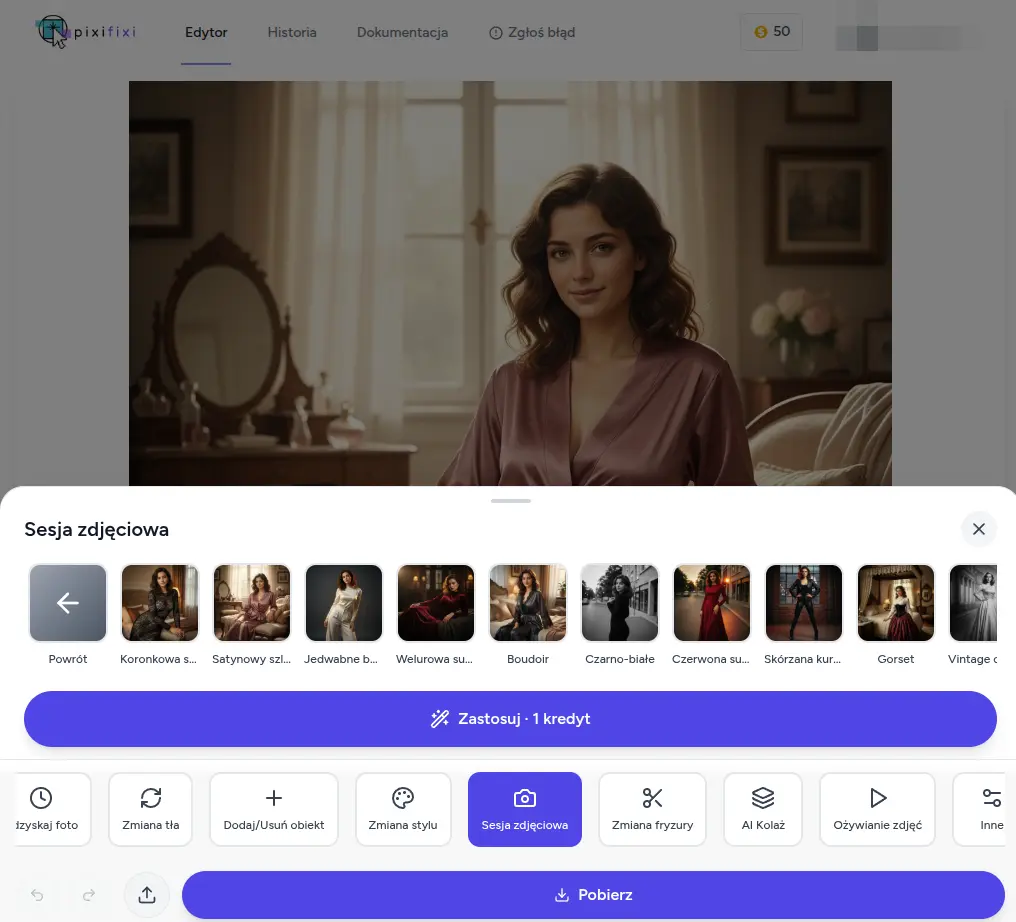Select the Ożywianie zdjęć play tool
The height and width of the screenshot is (922, 1016).
point(877,809)
